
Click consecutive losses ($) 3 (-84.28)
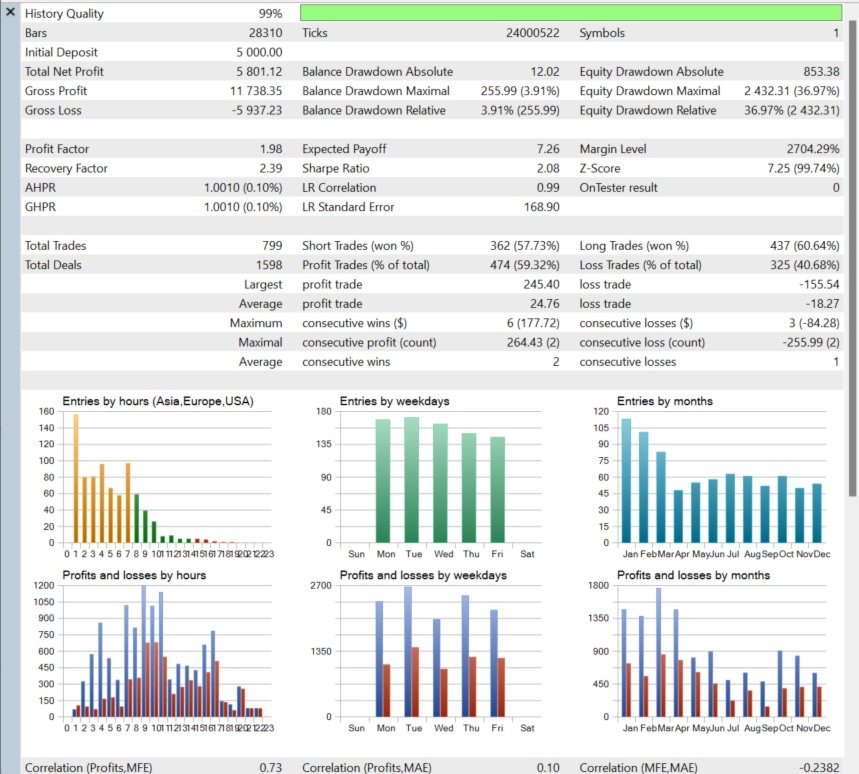coord(815,323)
